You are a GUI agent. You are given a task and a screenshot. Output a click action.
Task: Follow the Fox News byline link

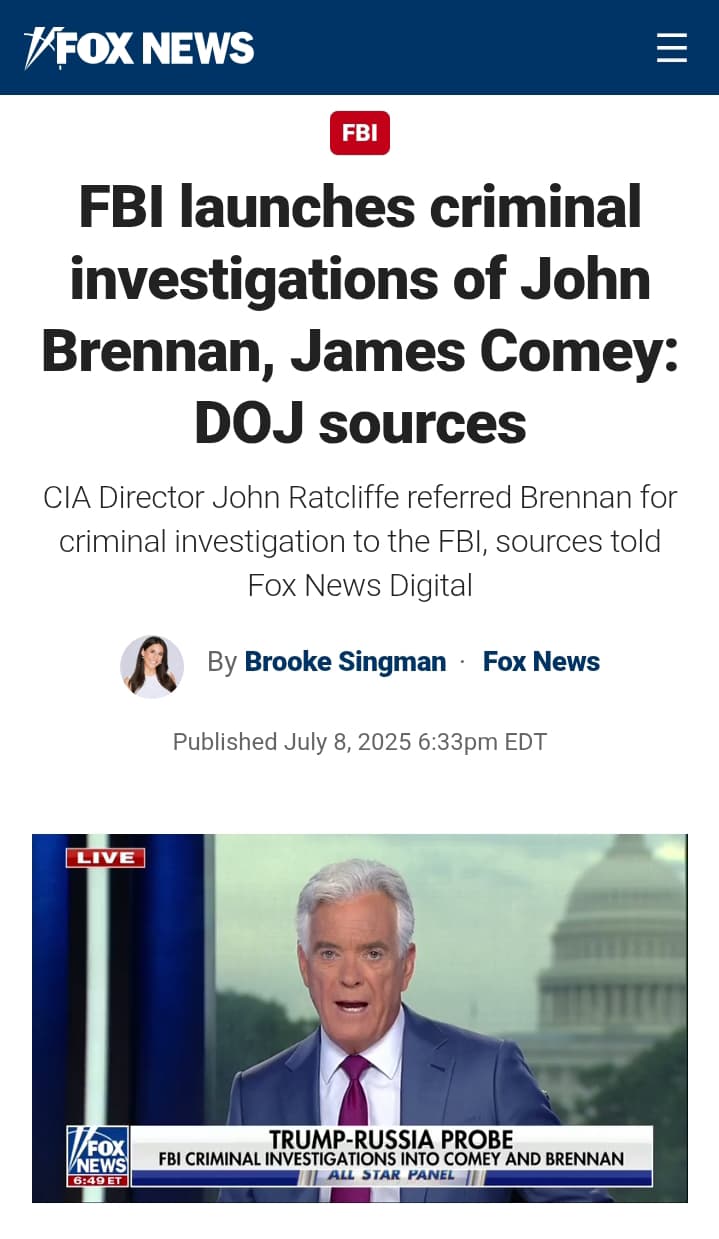point(541,662)
